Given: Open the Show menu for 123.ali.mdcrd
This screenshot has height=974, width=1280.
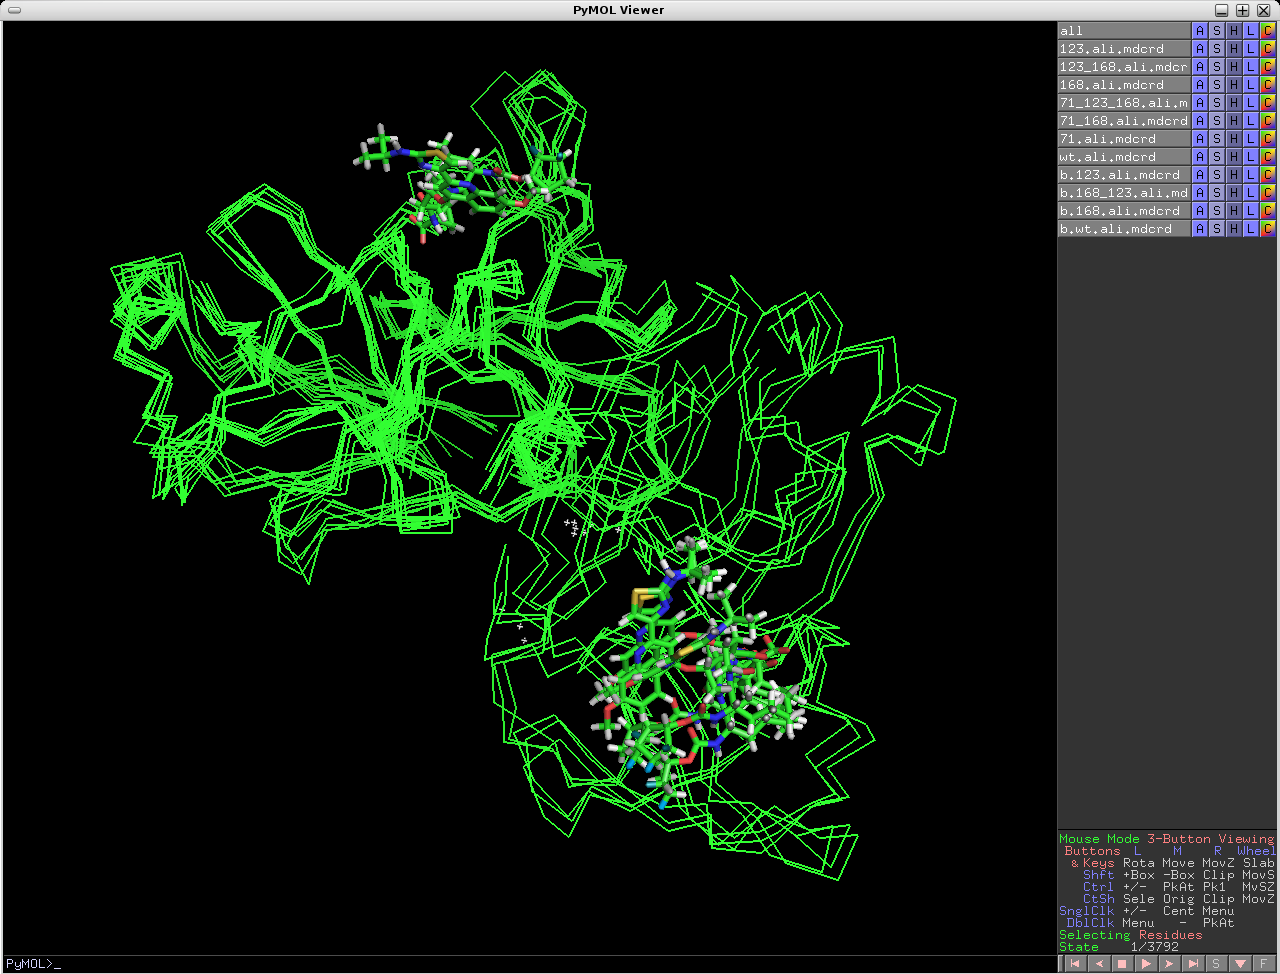Looking at the screenshot, I should coord(1217,49).
